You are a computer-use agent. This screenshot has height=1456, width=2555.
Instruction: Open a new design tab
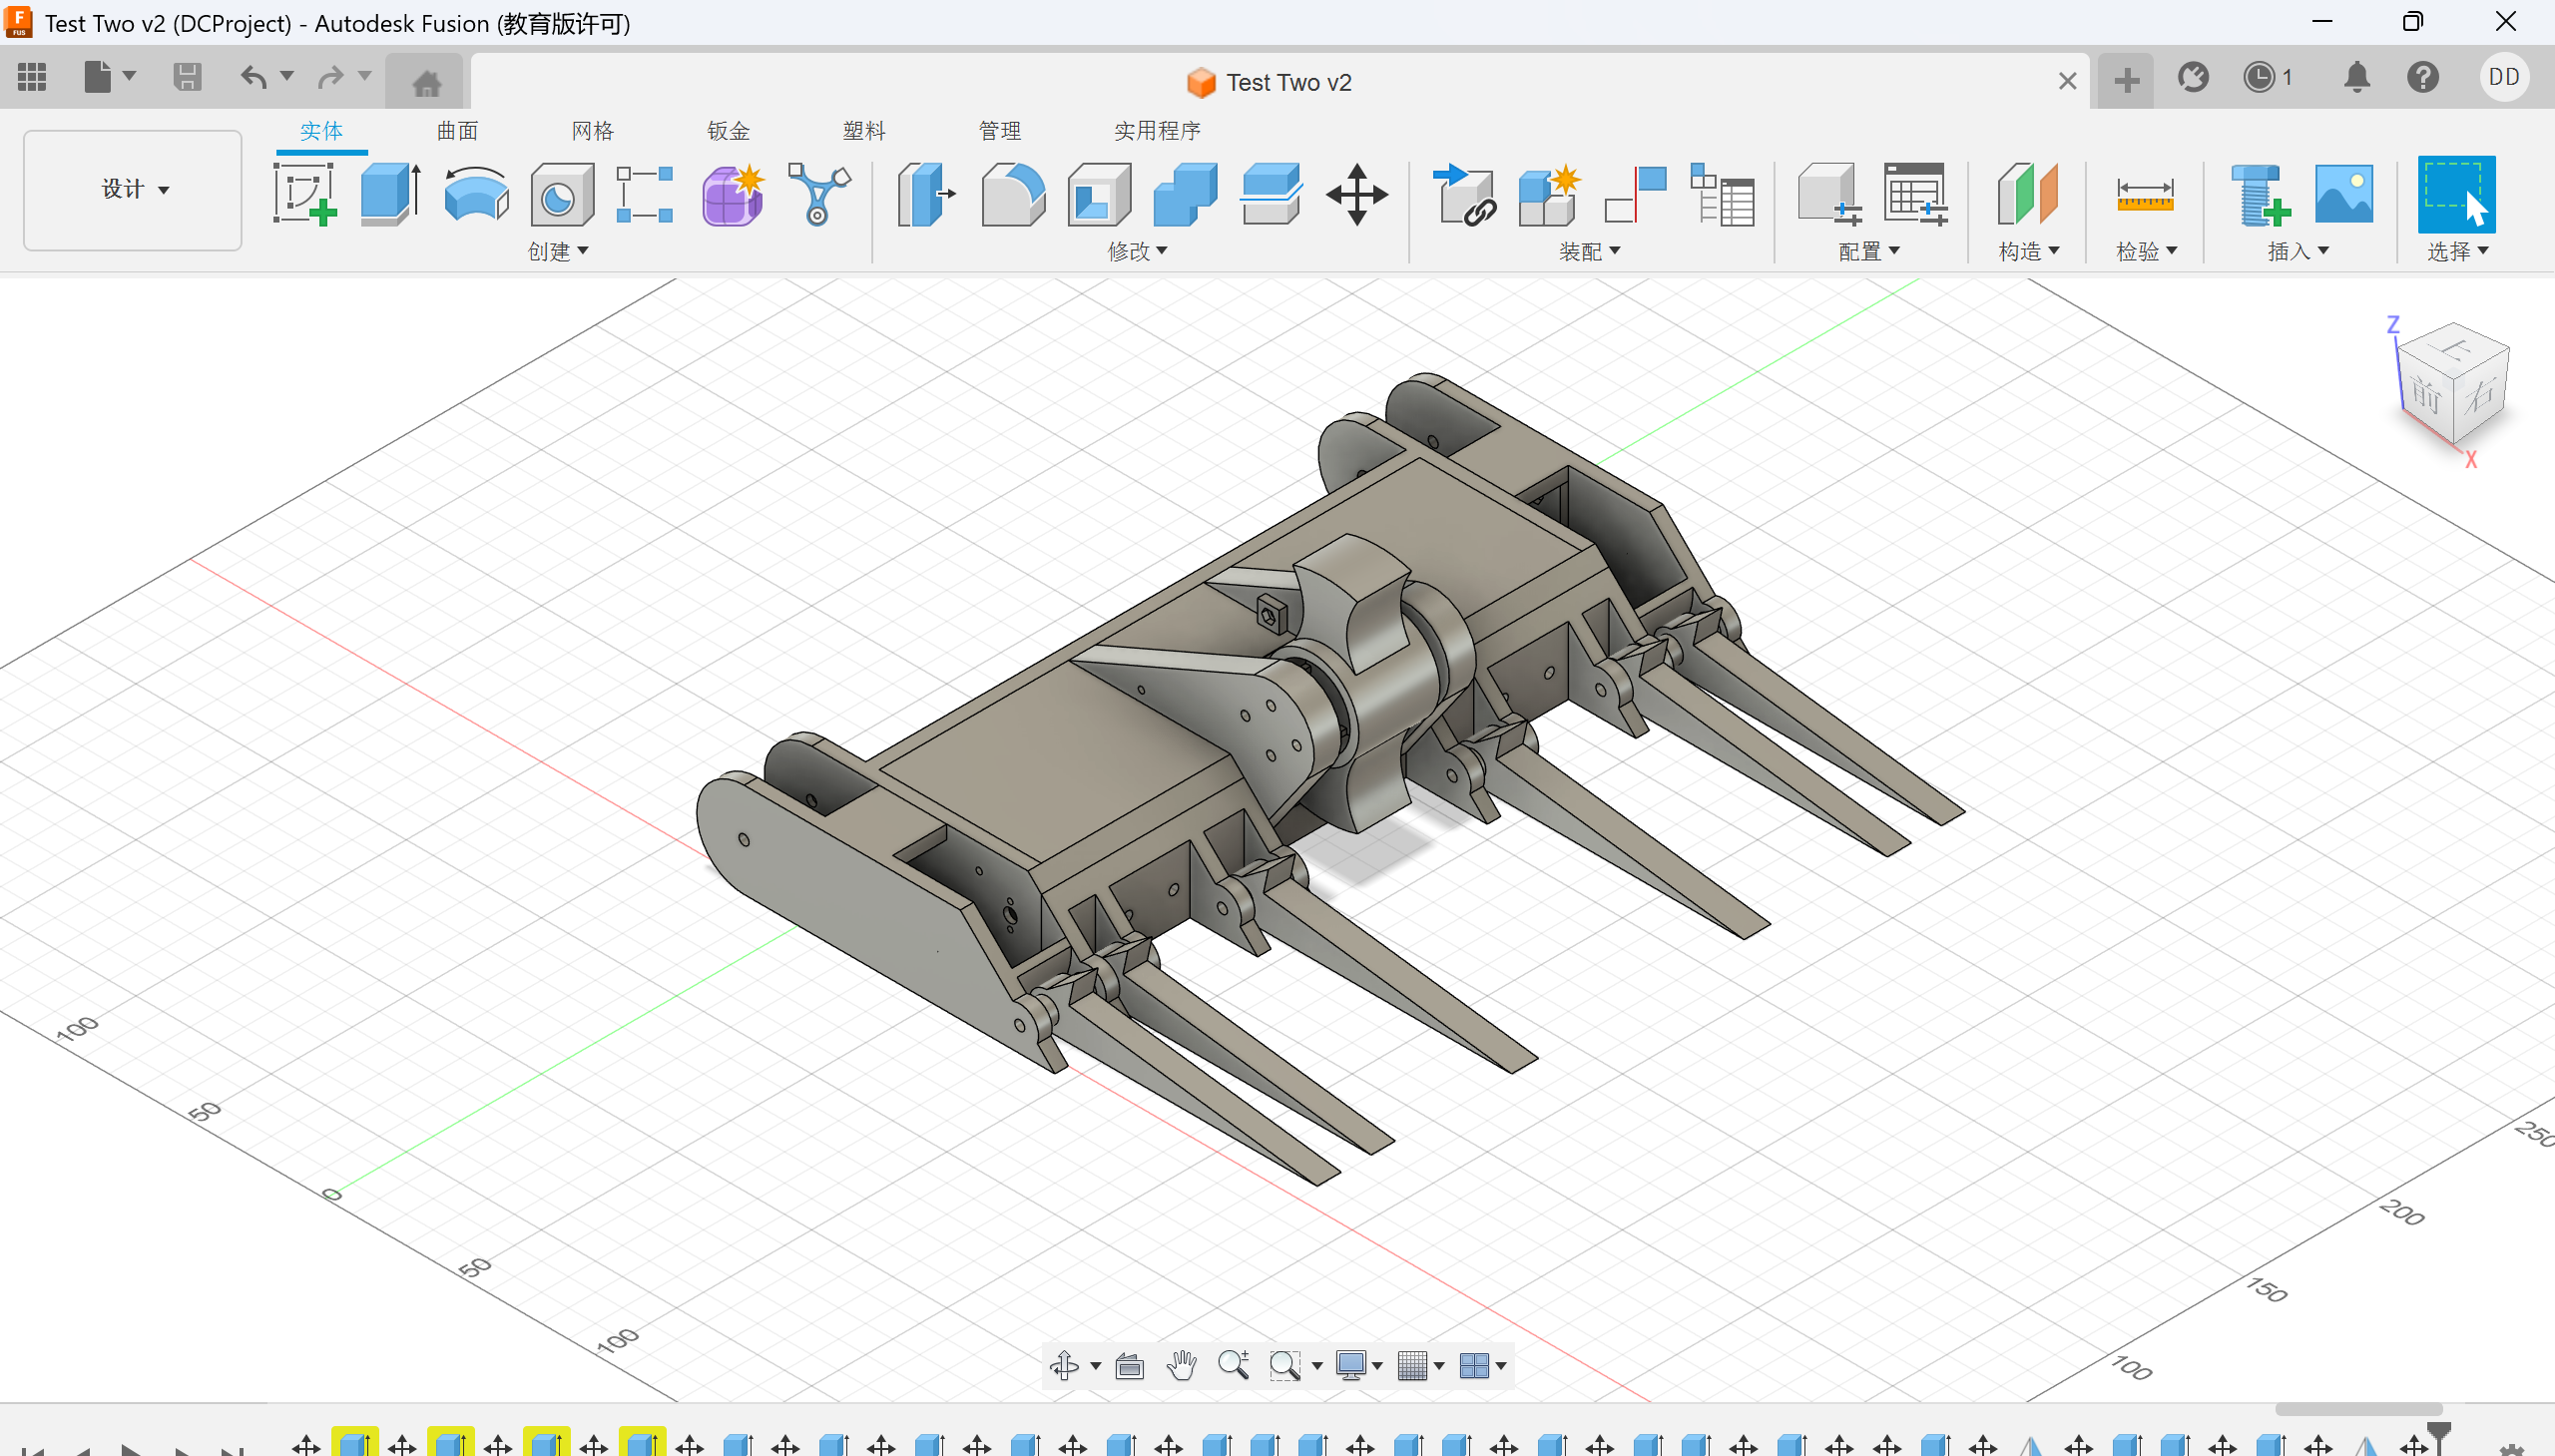[x=2126, y=79]
